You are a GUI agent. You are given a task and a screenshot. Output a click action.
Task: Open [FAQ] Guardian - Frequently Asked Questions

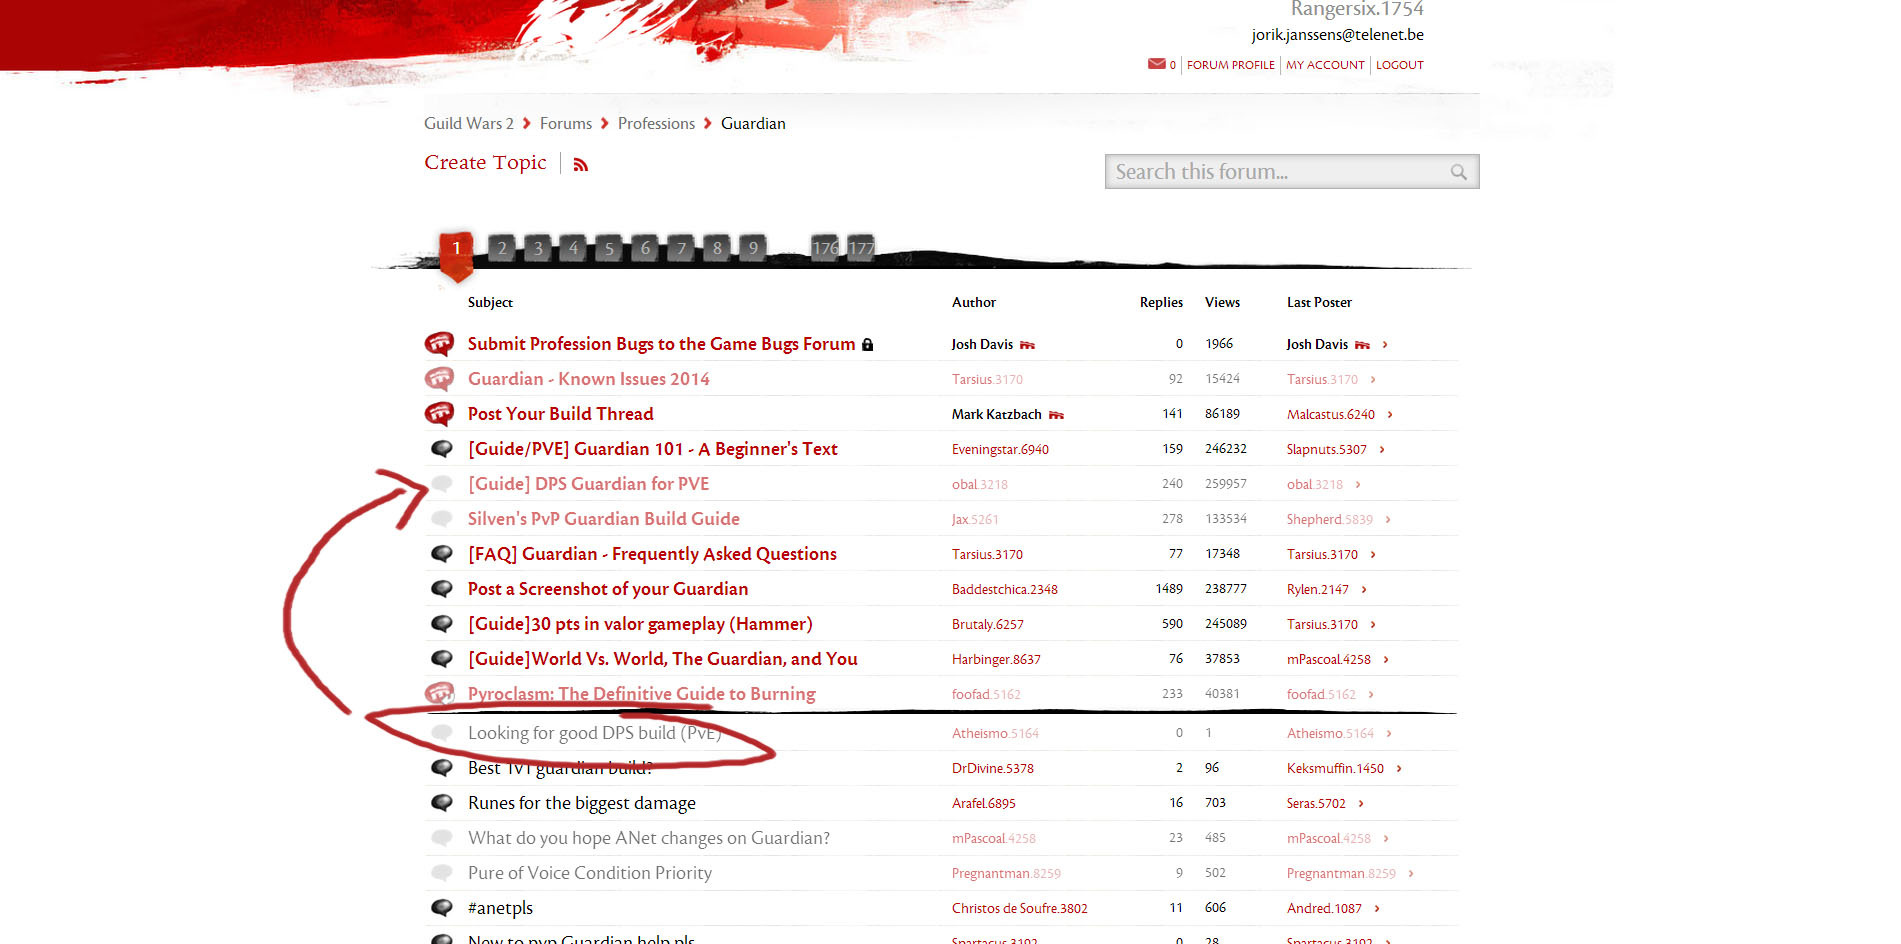652,554
